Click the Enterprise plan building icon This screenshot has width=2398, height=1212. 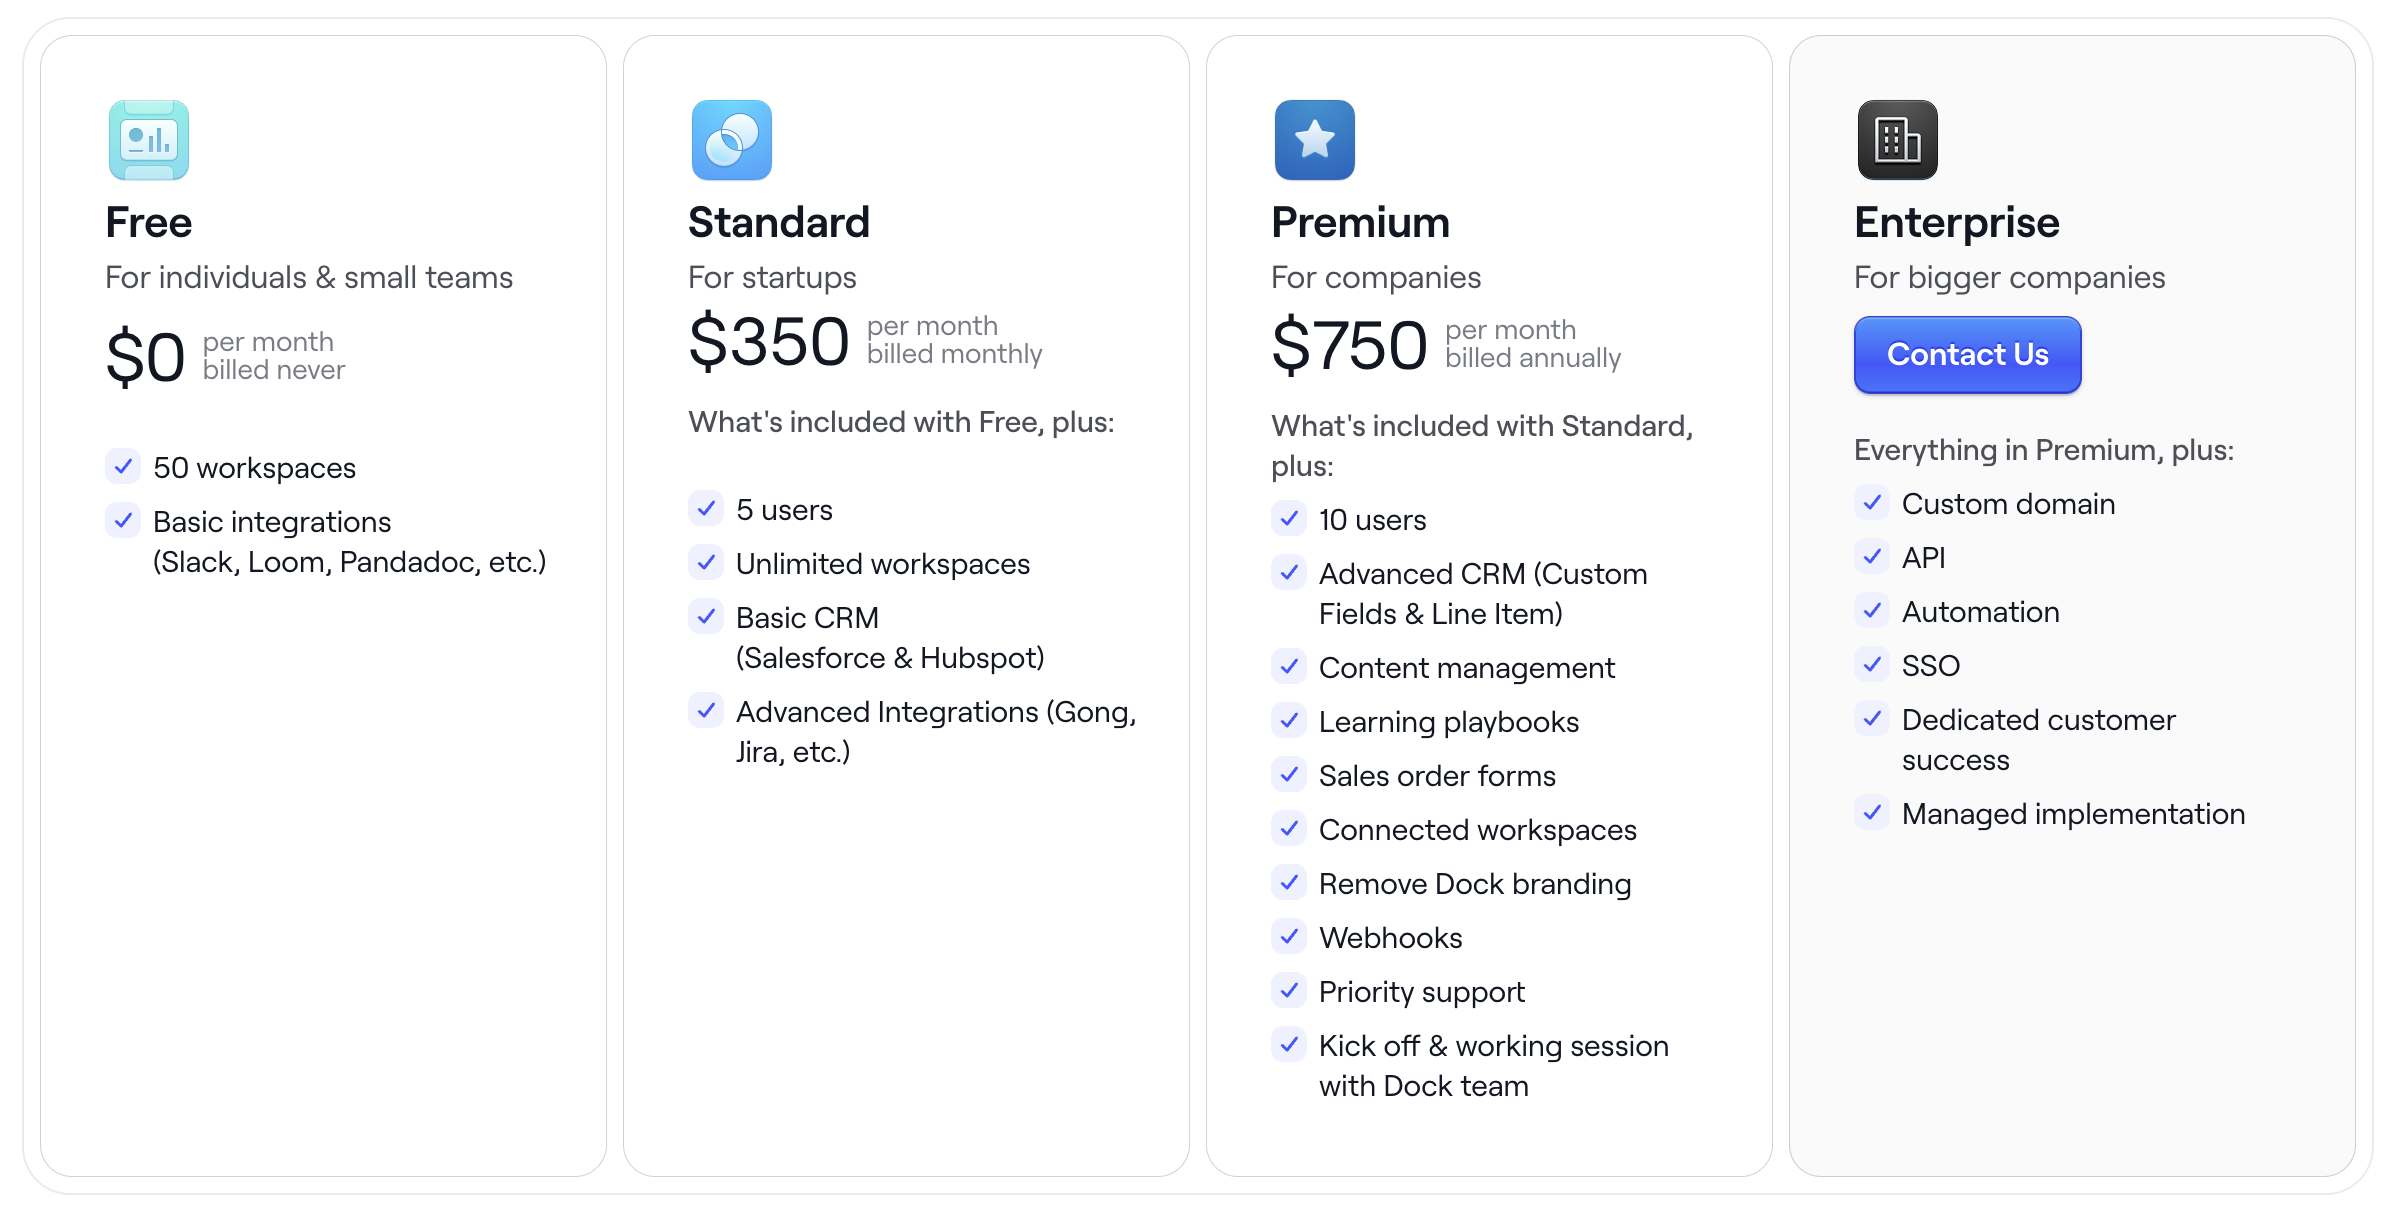click(x=1898, y=140)
